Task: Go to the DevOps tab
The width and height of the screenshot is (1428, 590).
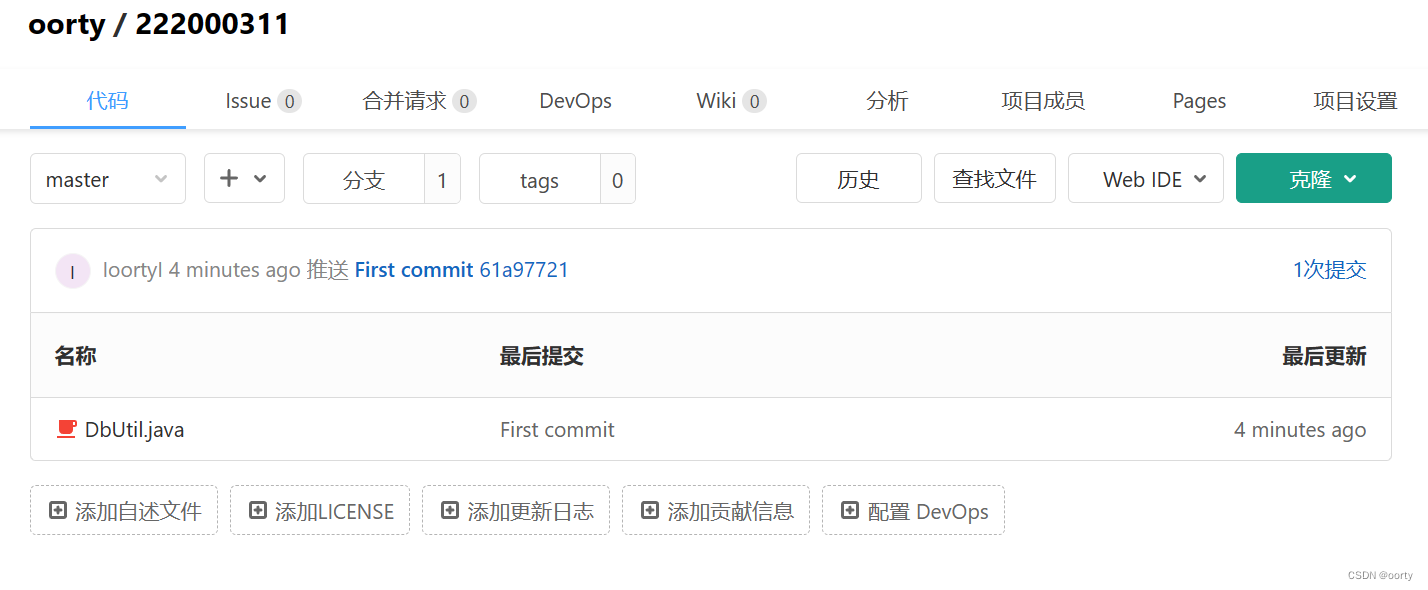Action: [x=575, y=100]
